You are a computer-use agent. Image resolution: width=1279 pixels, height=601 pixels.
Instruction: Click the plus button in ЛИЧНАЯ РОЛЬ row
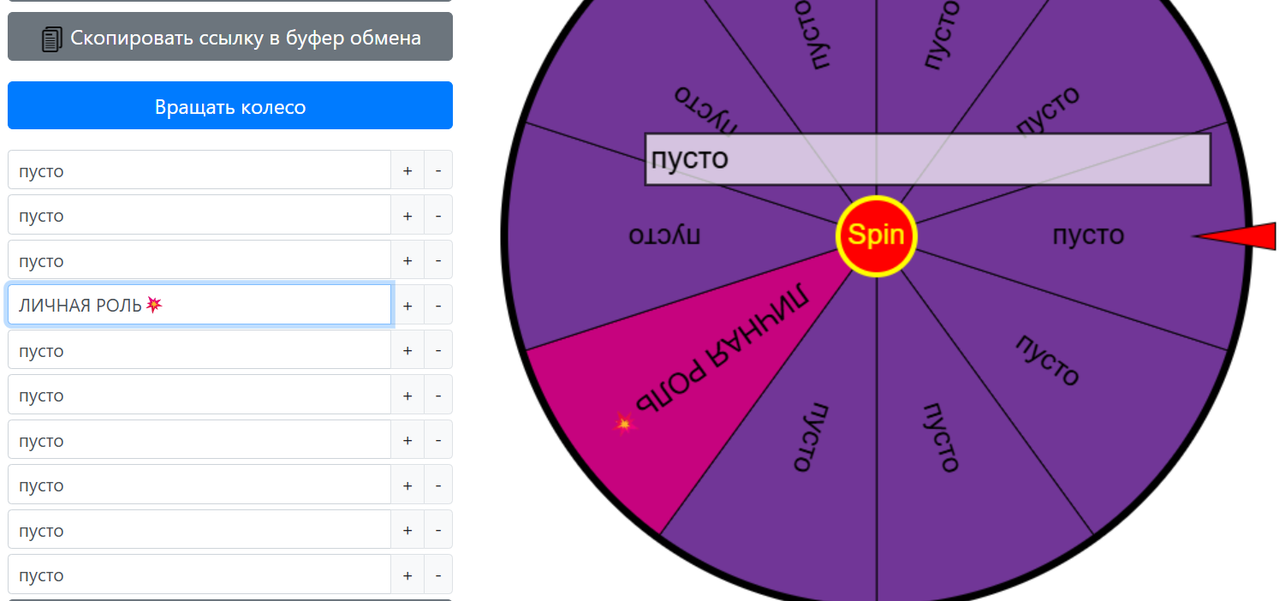(407, 305)
